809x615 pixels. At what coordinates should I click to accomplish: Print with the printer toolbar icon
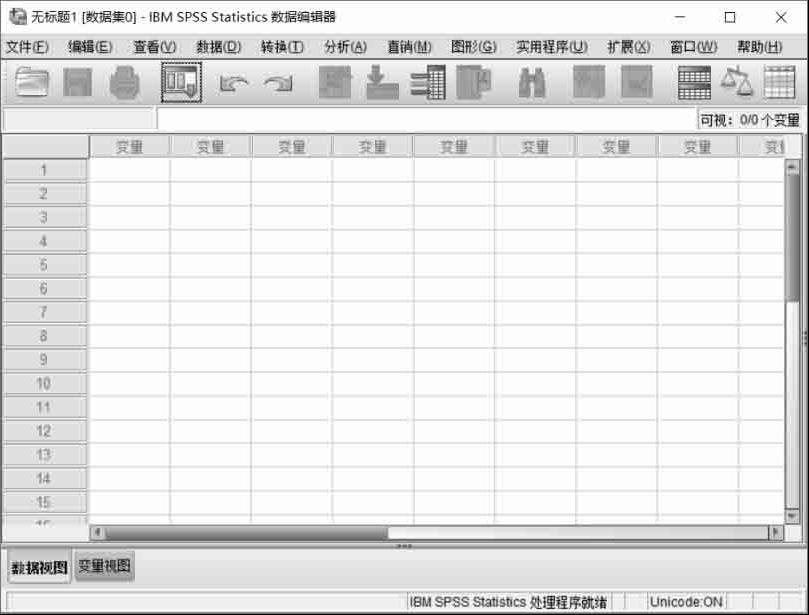(124, 82)
